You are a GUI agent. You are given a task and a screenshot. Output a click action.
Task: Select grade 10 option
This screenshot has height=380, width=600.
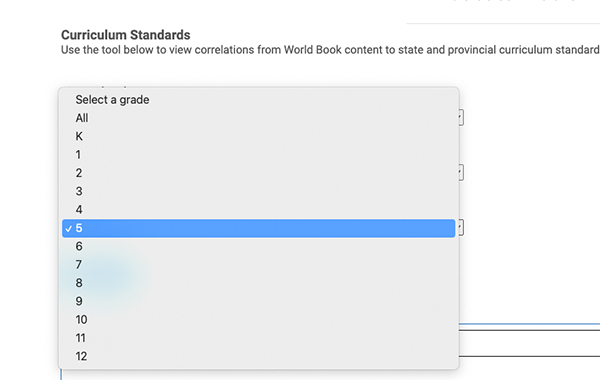pos(258,320)
